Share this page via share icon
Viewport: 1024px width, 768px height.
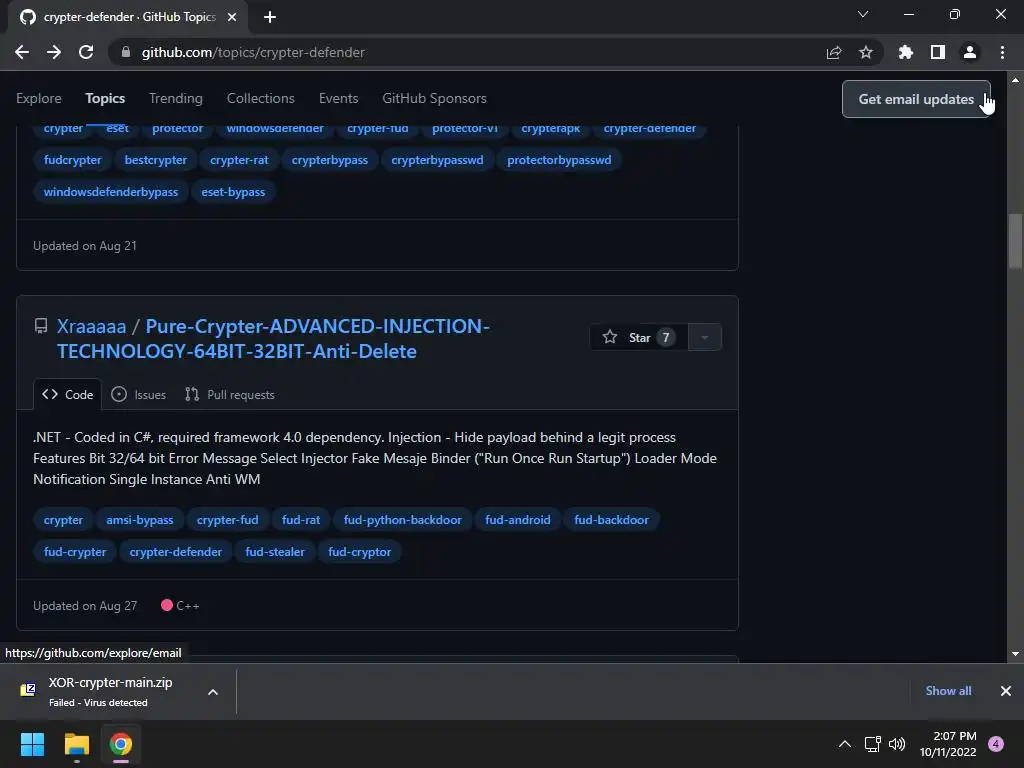[x=834, y=52]
